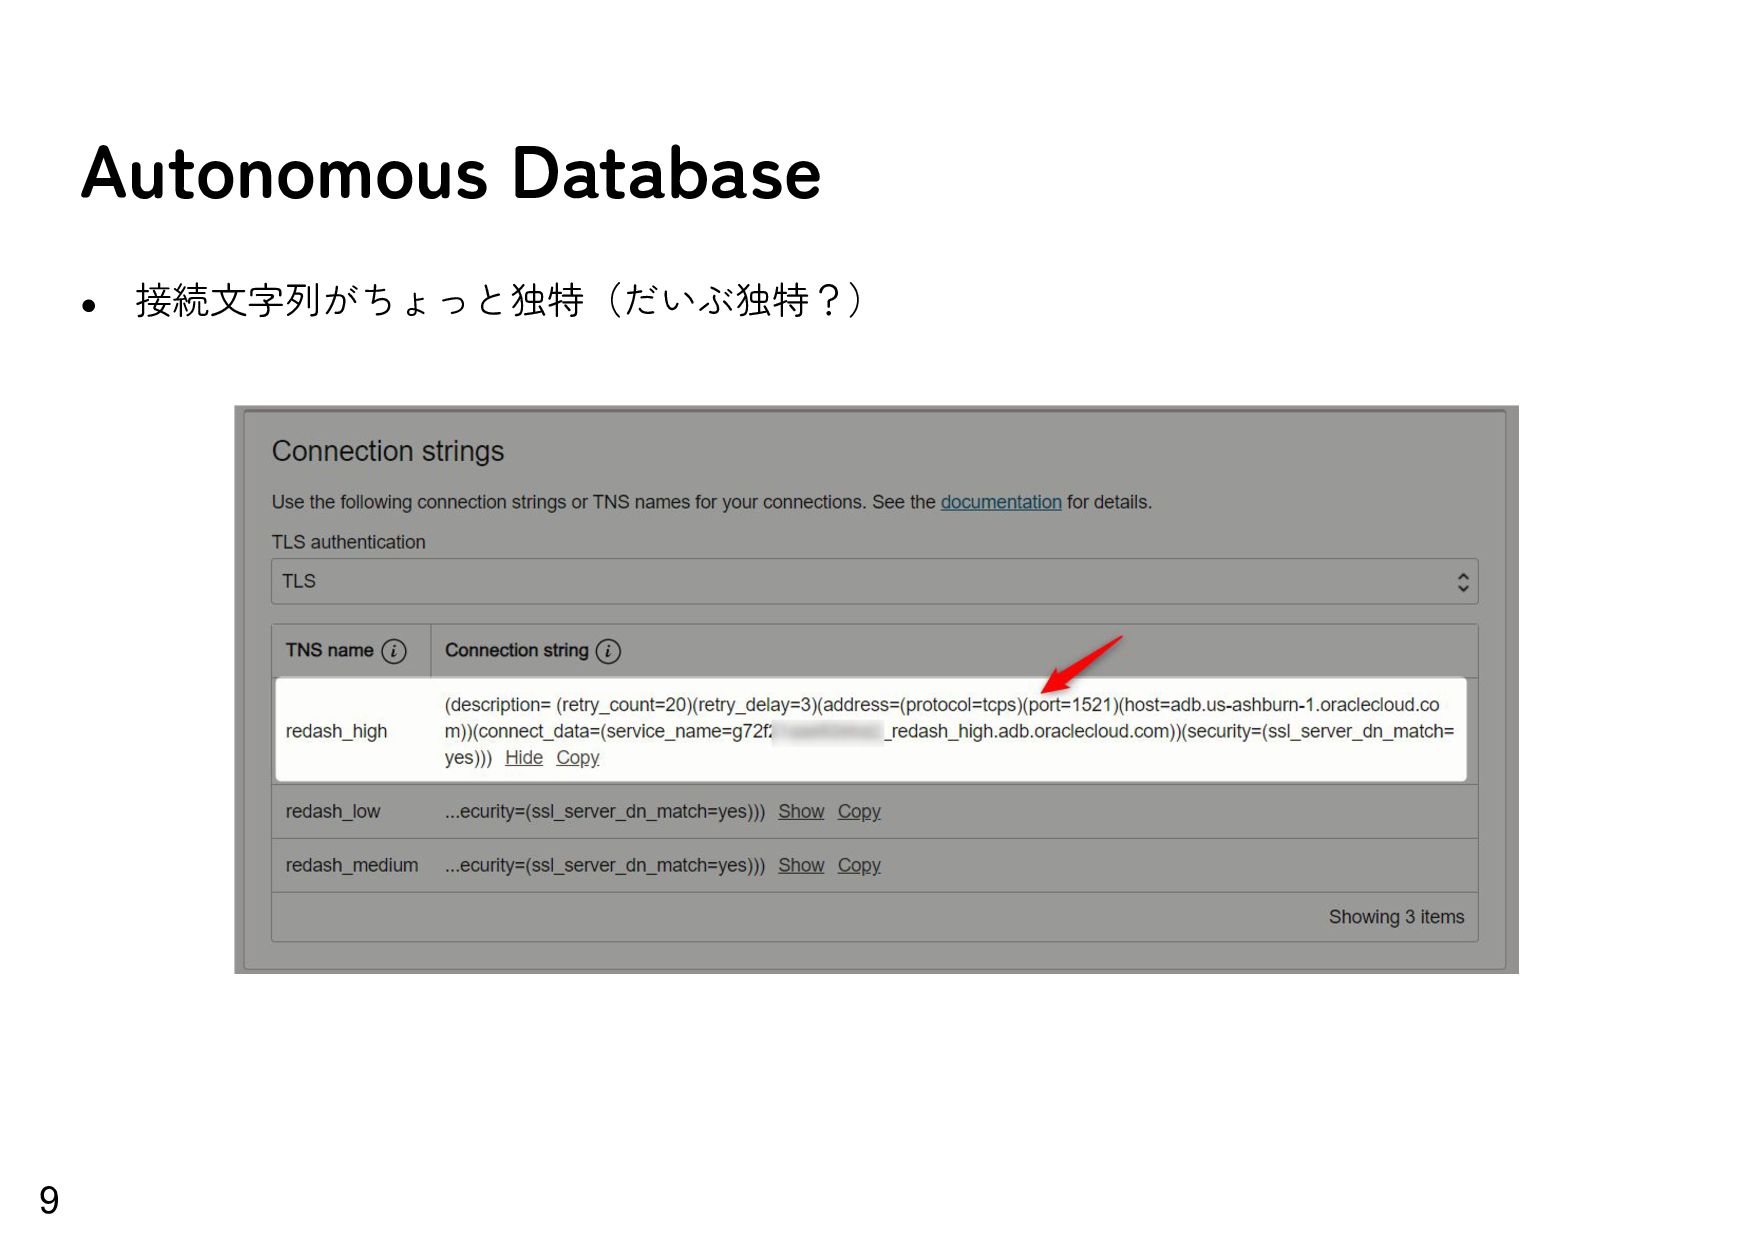
Task: Click the Showing 3 items footer text
Action: tap(1395, 917)
